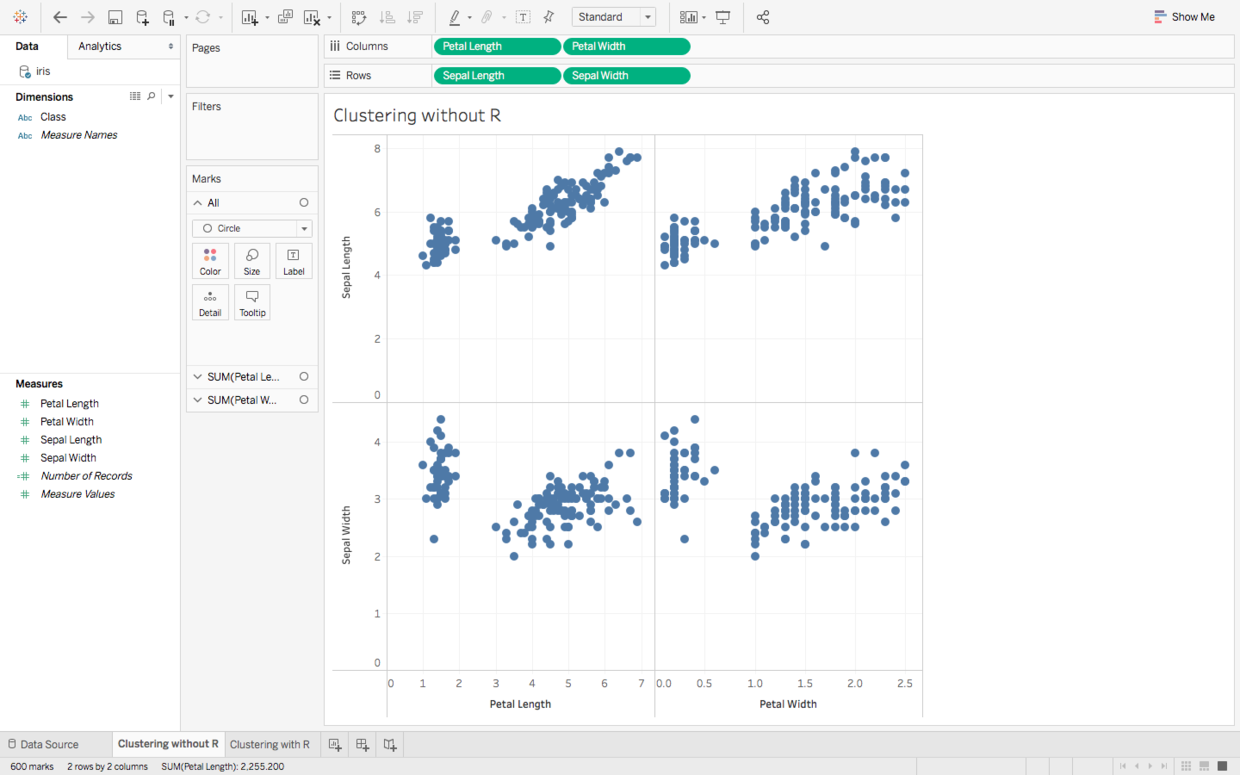Open Show Me panel
Viewport: 1240px width, 775px height.
tap(1185, 17)
